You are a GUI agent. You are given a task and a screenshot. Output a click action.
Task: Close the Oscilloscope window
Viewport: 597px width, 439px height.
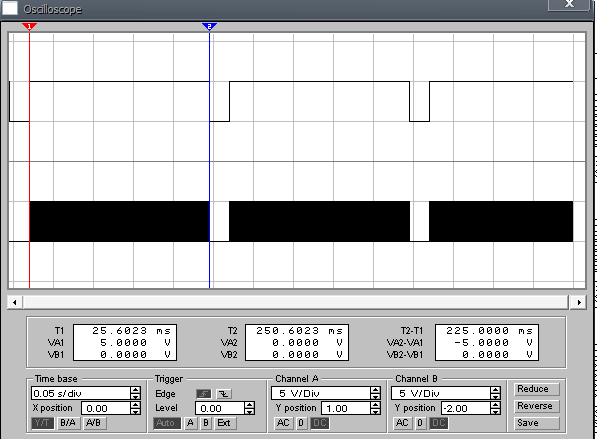569,5
